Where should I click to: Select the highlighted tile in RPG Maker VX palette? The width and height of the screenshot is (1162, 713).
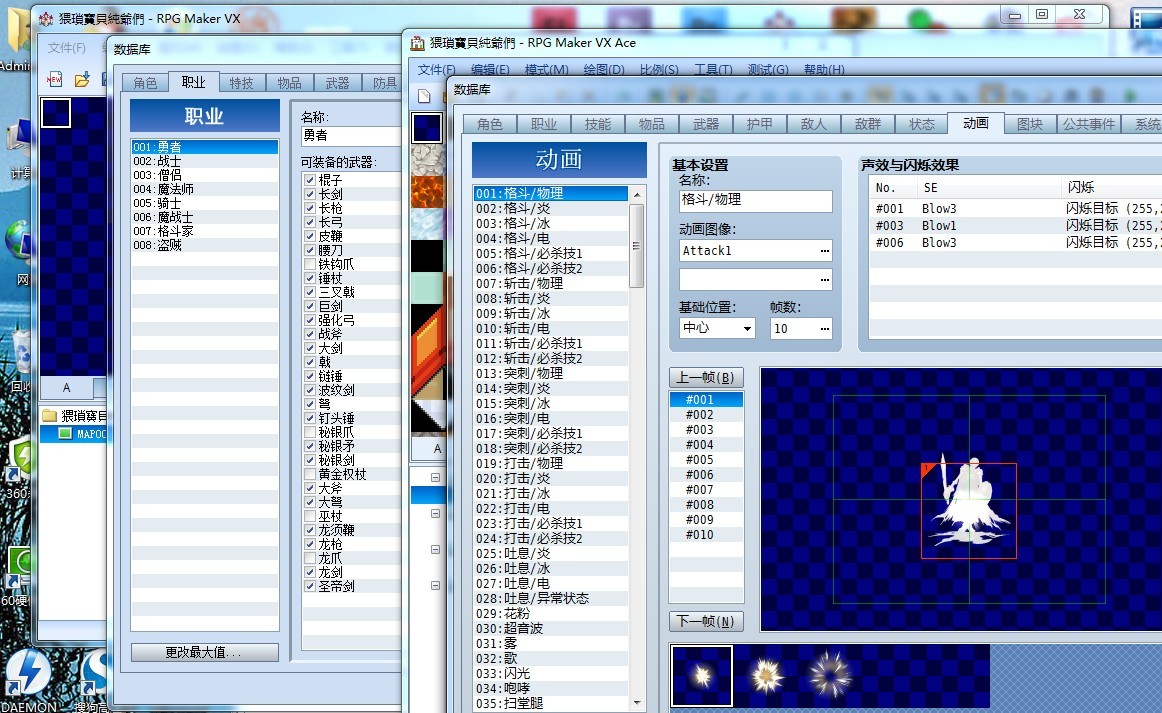[x=56, y=113]
